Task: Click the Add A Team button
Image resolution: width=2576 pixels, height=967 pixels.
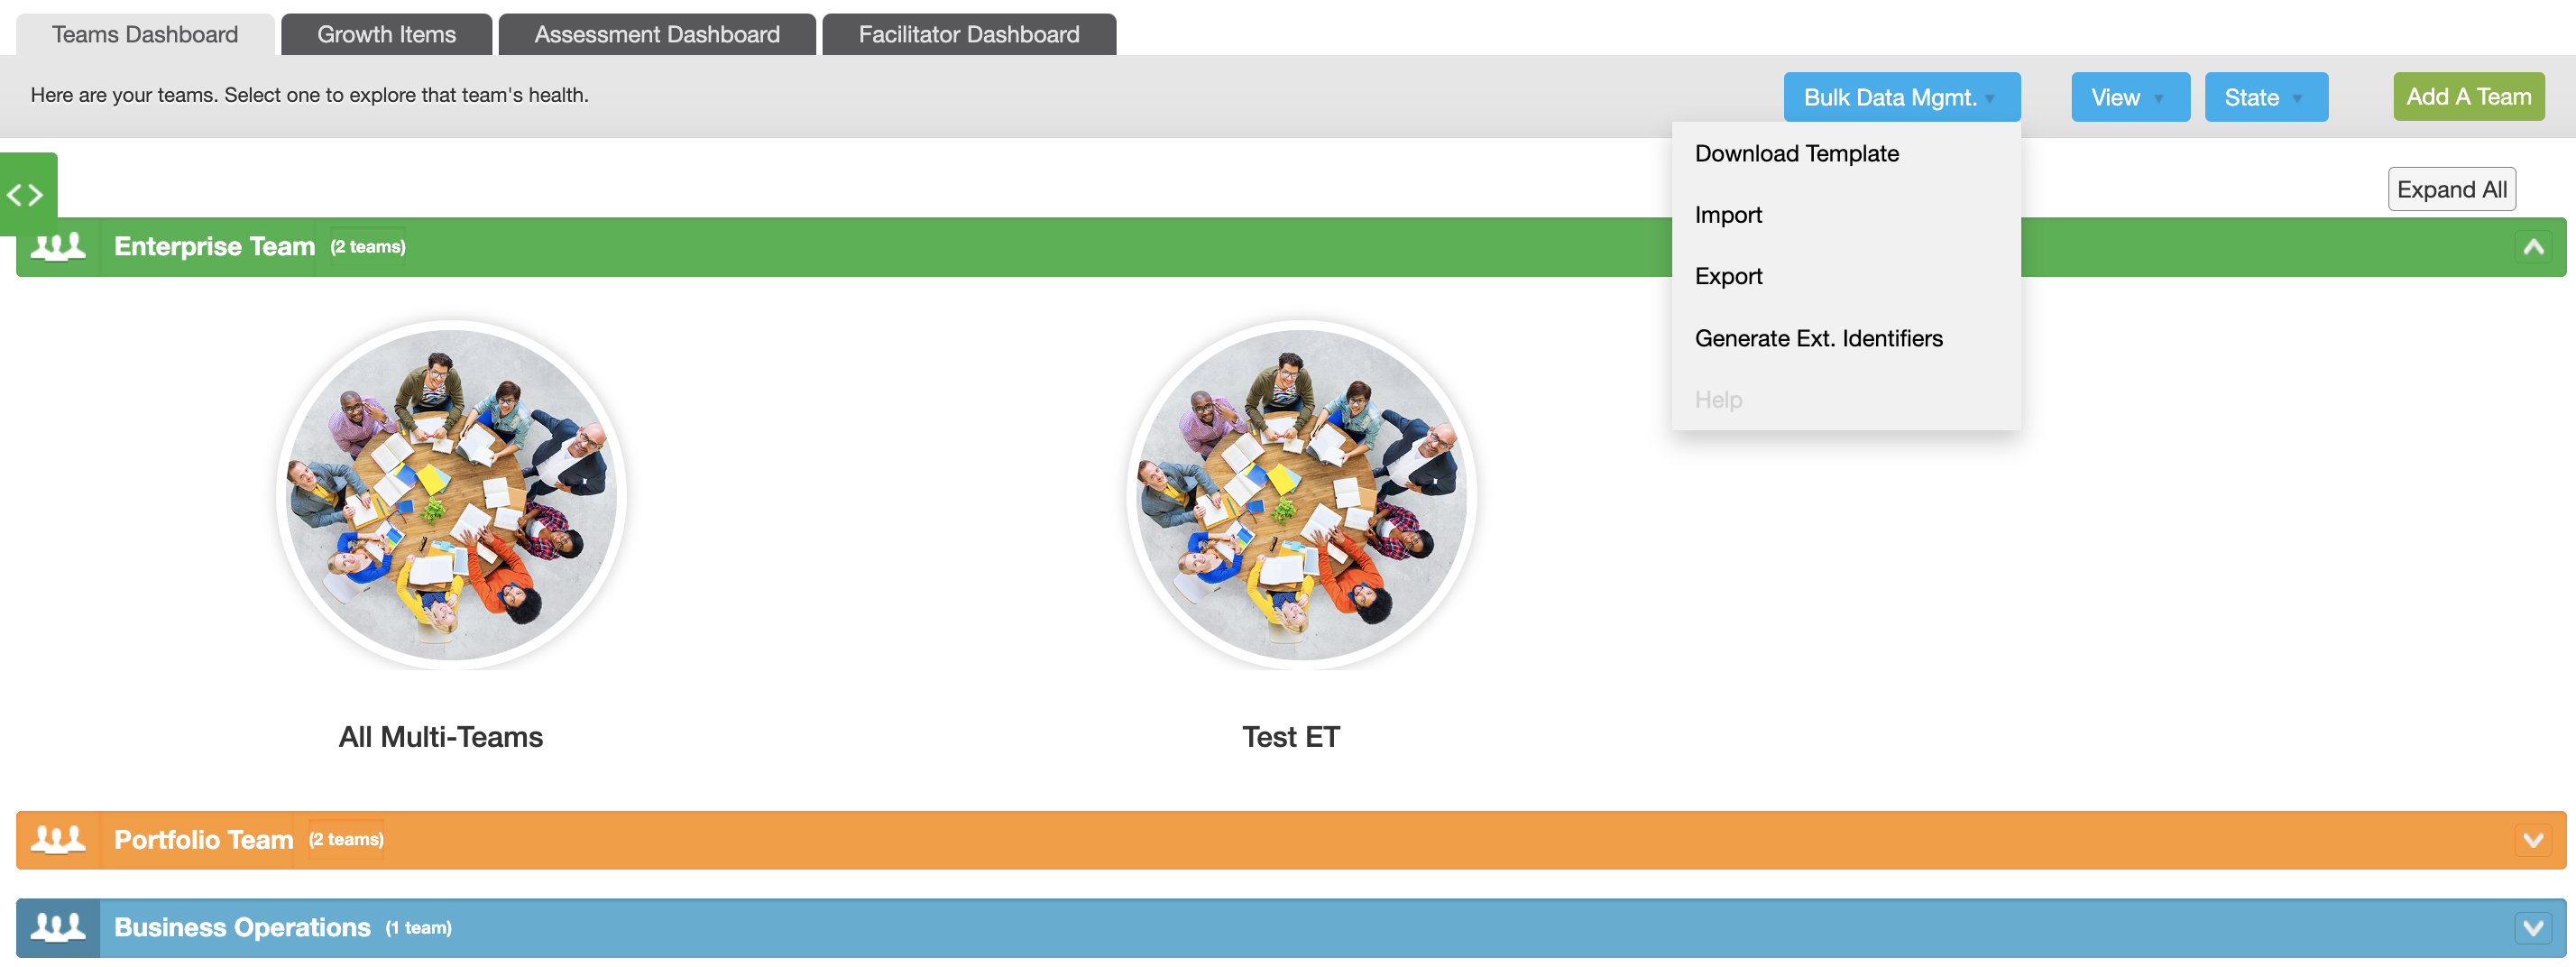Action: point(2468,96)
